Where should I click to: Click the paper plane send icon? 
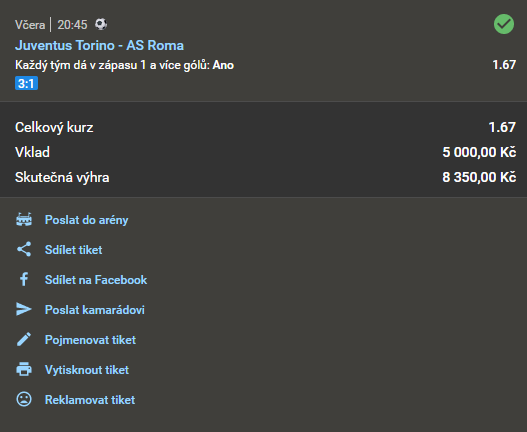(x=24, y=309)
